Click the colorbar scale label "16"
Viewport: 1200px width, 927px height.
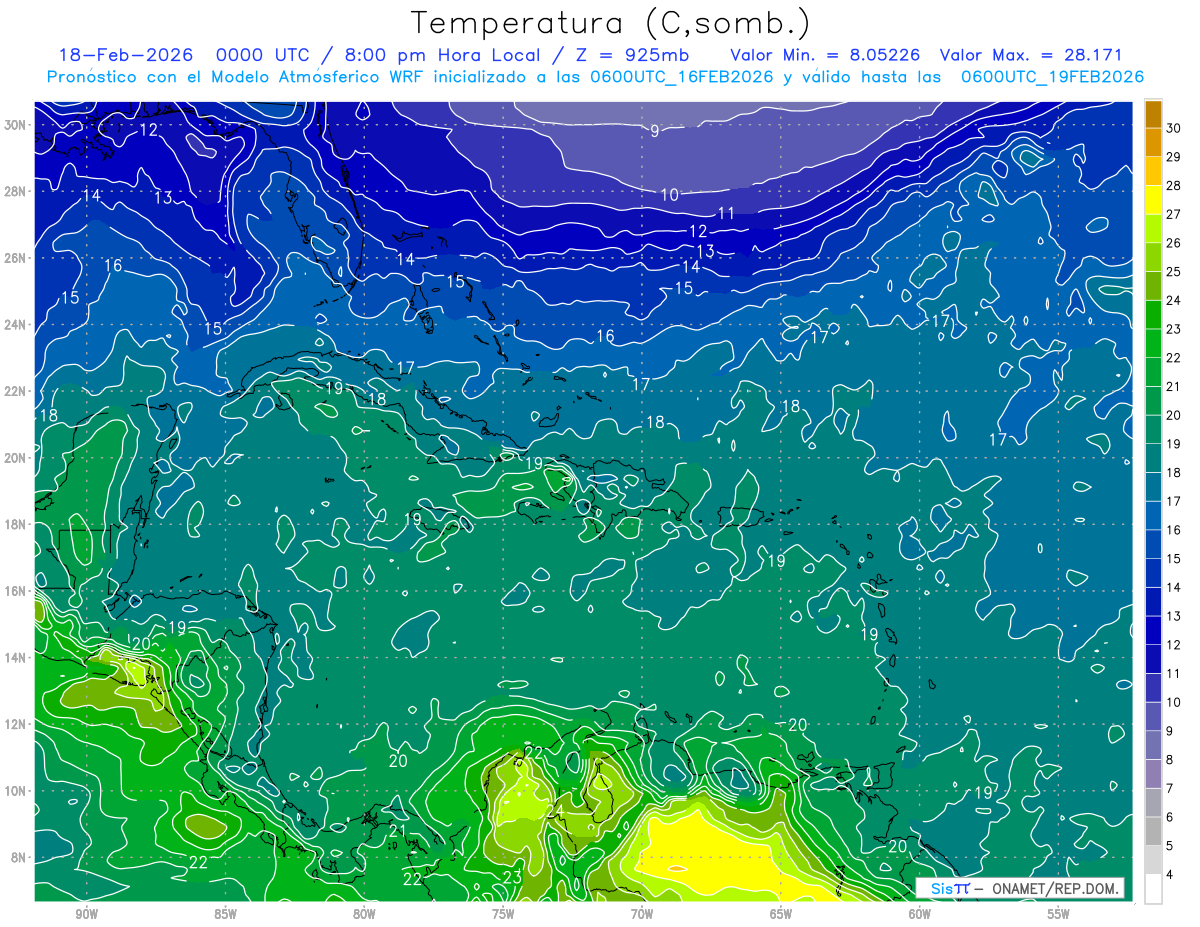(1174, 530)
